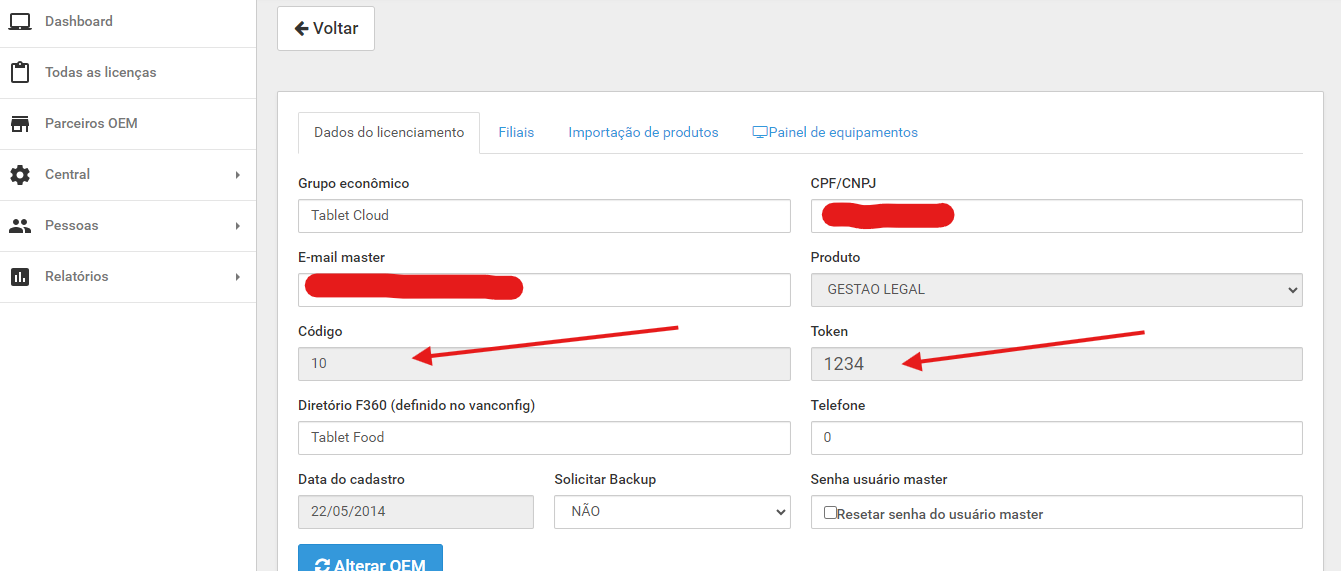The image size is (1341, 571).
Task: Click the Parceiros OEM store icon
Action: point(20,124)
